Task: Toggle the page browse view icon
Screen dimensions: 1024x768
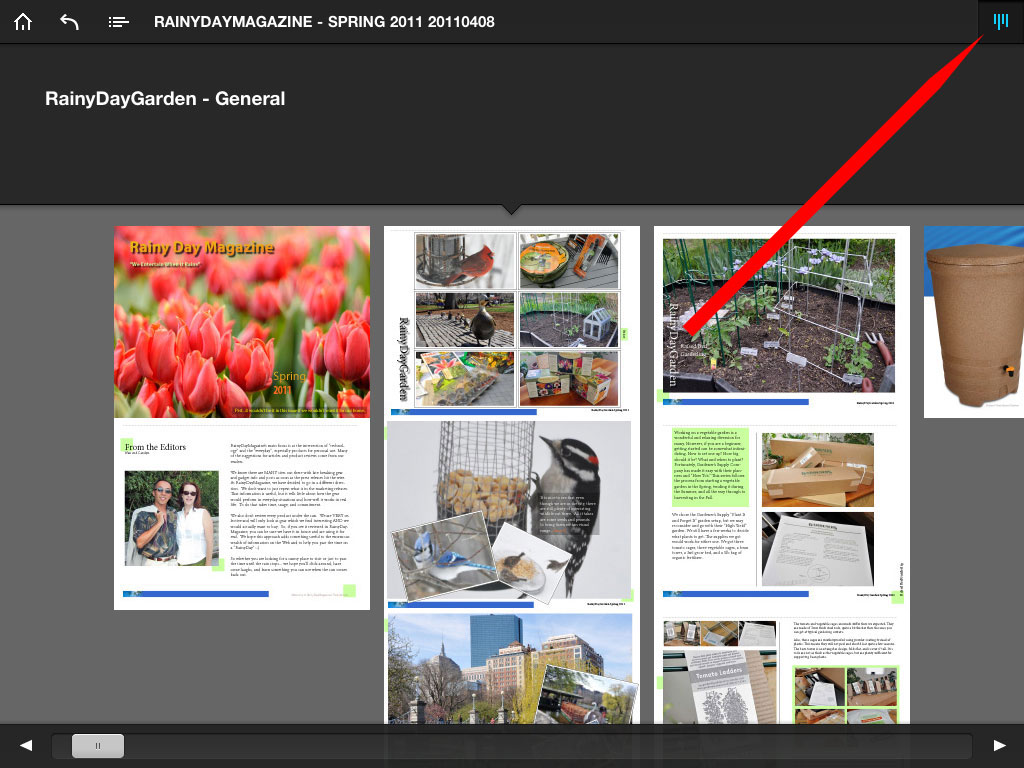Action: [1000, 22]
